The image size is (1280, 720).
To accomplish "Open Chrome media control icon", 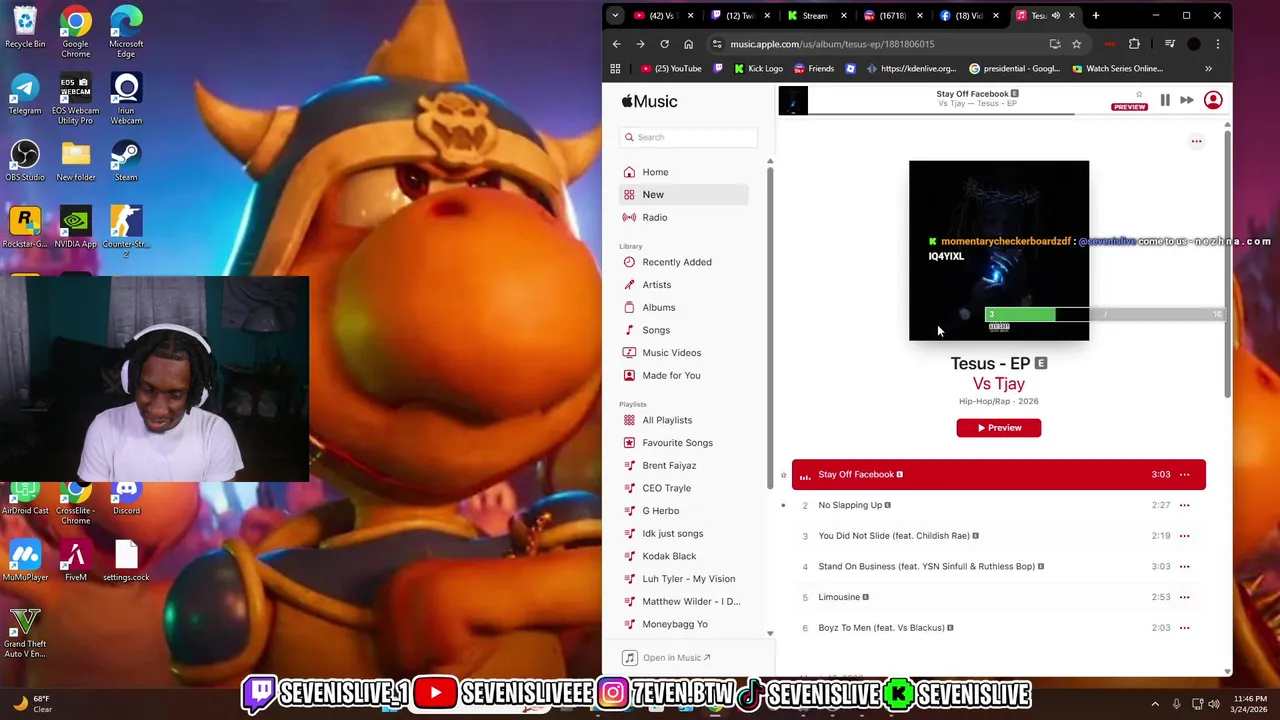I will tap(1170, 44).
